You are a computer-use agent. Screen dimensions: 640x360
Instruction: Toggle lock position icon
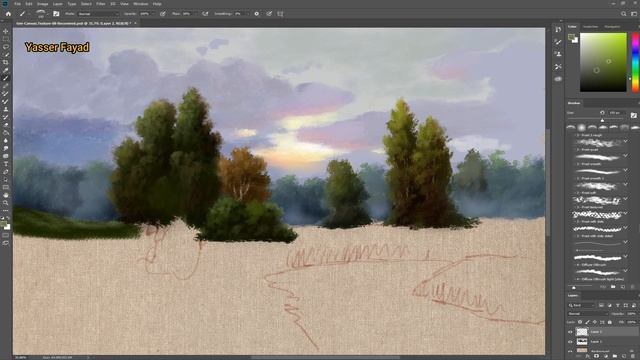point(595,322)
